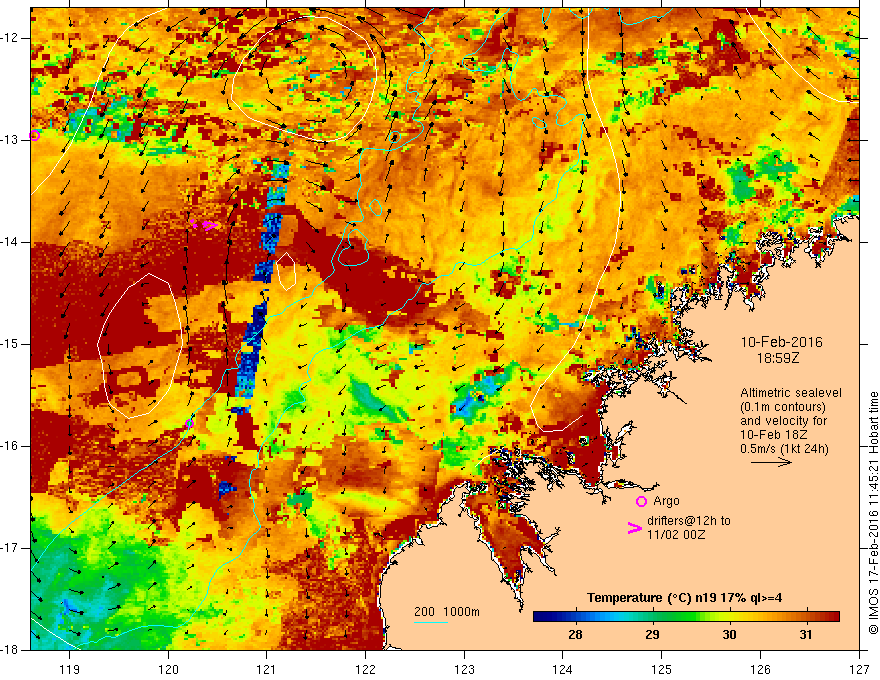Click latitude axis label "-18"
The width and height of the screenshot is (880, 680).
(11, 650)
